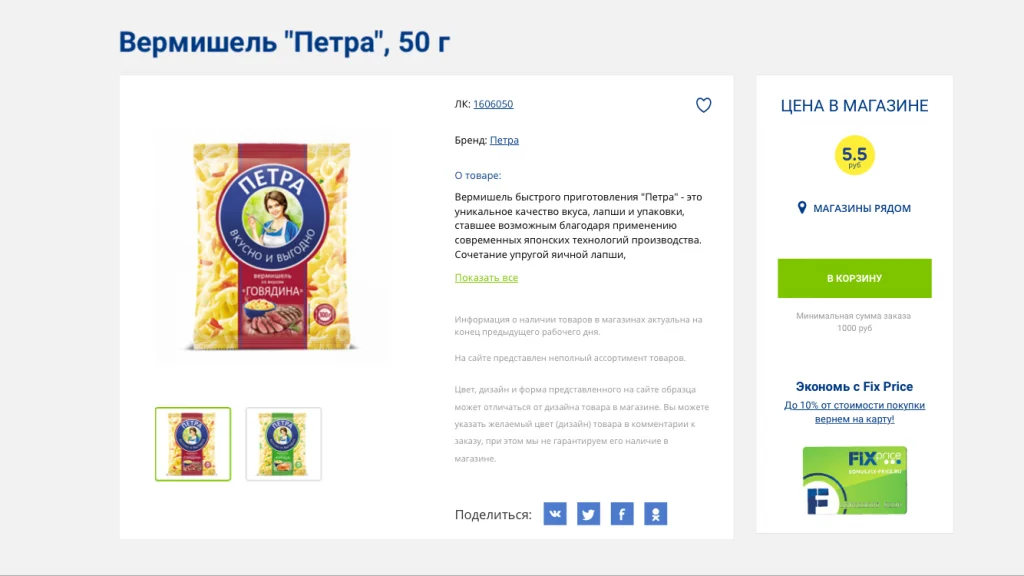
Task: Open article number 1606050 link
Action: click(x=493, y=104)
